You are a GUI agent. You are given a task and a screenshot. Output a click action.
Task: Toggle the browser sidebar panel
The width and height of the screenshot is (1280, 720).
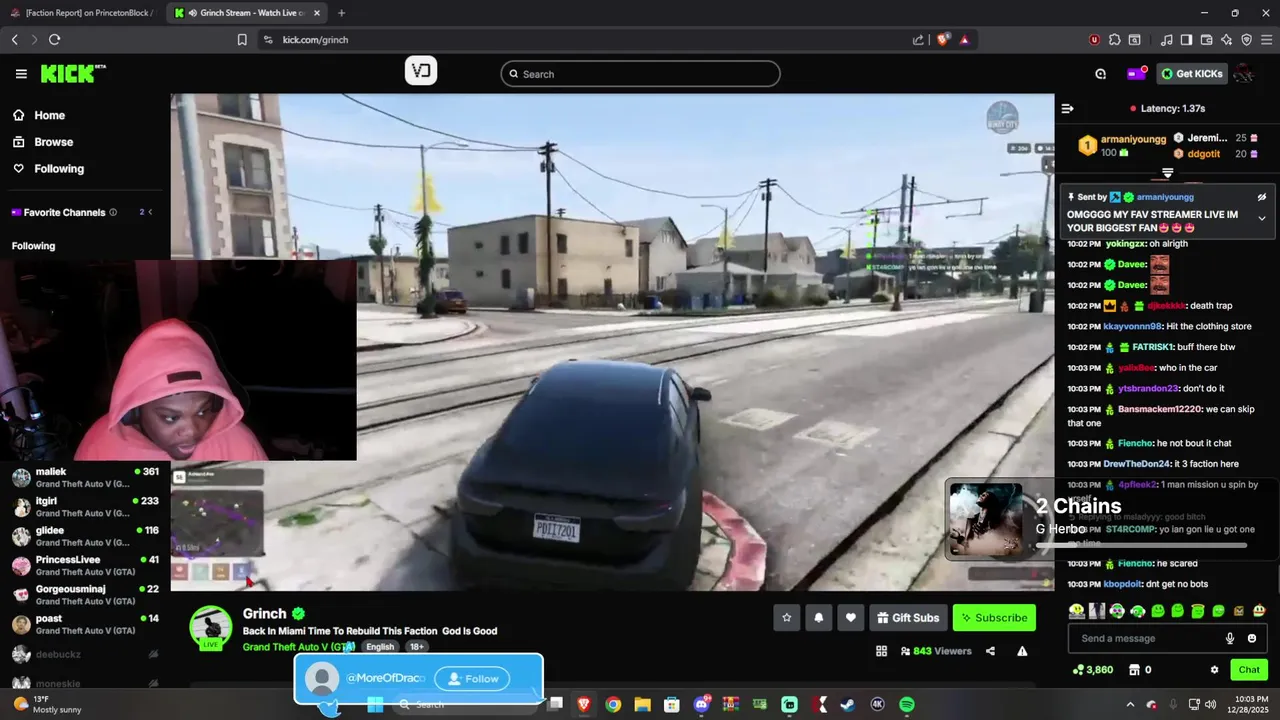click(x=1186, y=40)
